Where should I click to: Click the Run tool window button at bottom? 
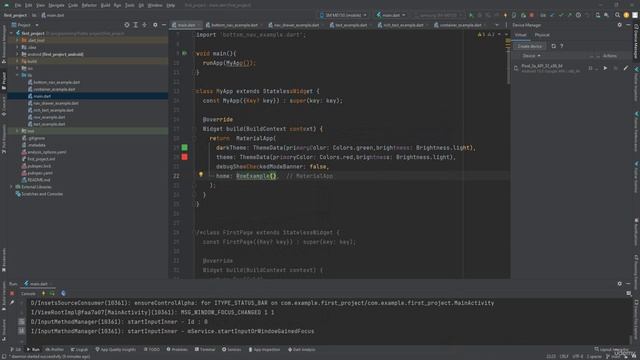pos(33,350)
